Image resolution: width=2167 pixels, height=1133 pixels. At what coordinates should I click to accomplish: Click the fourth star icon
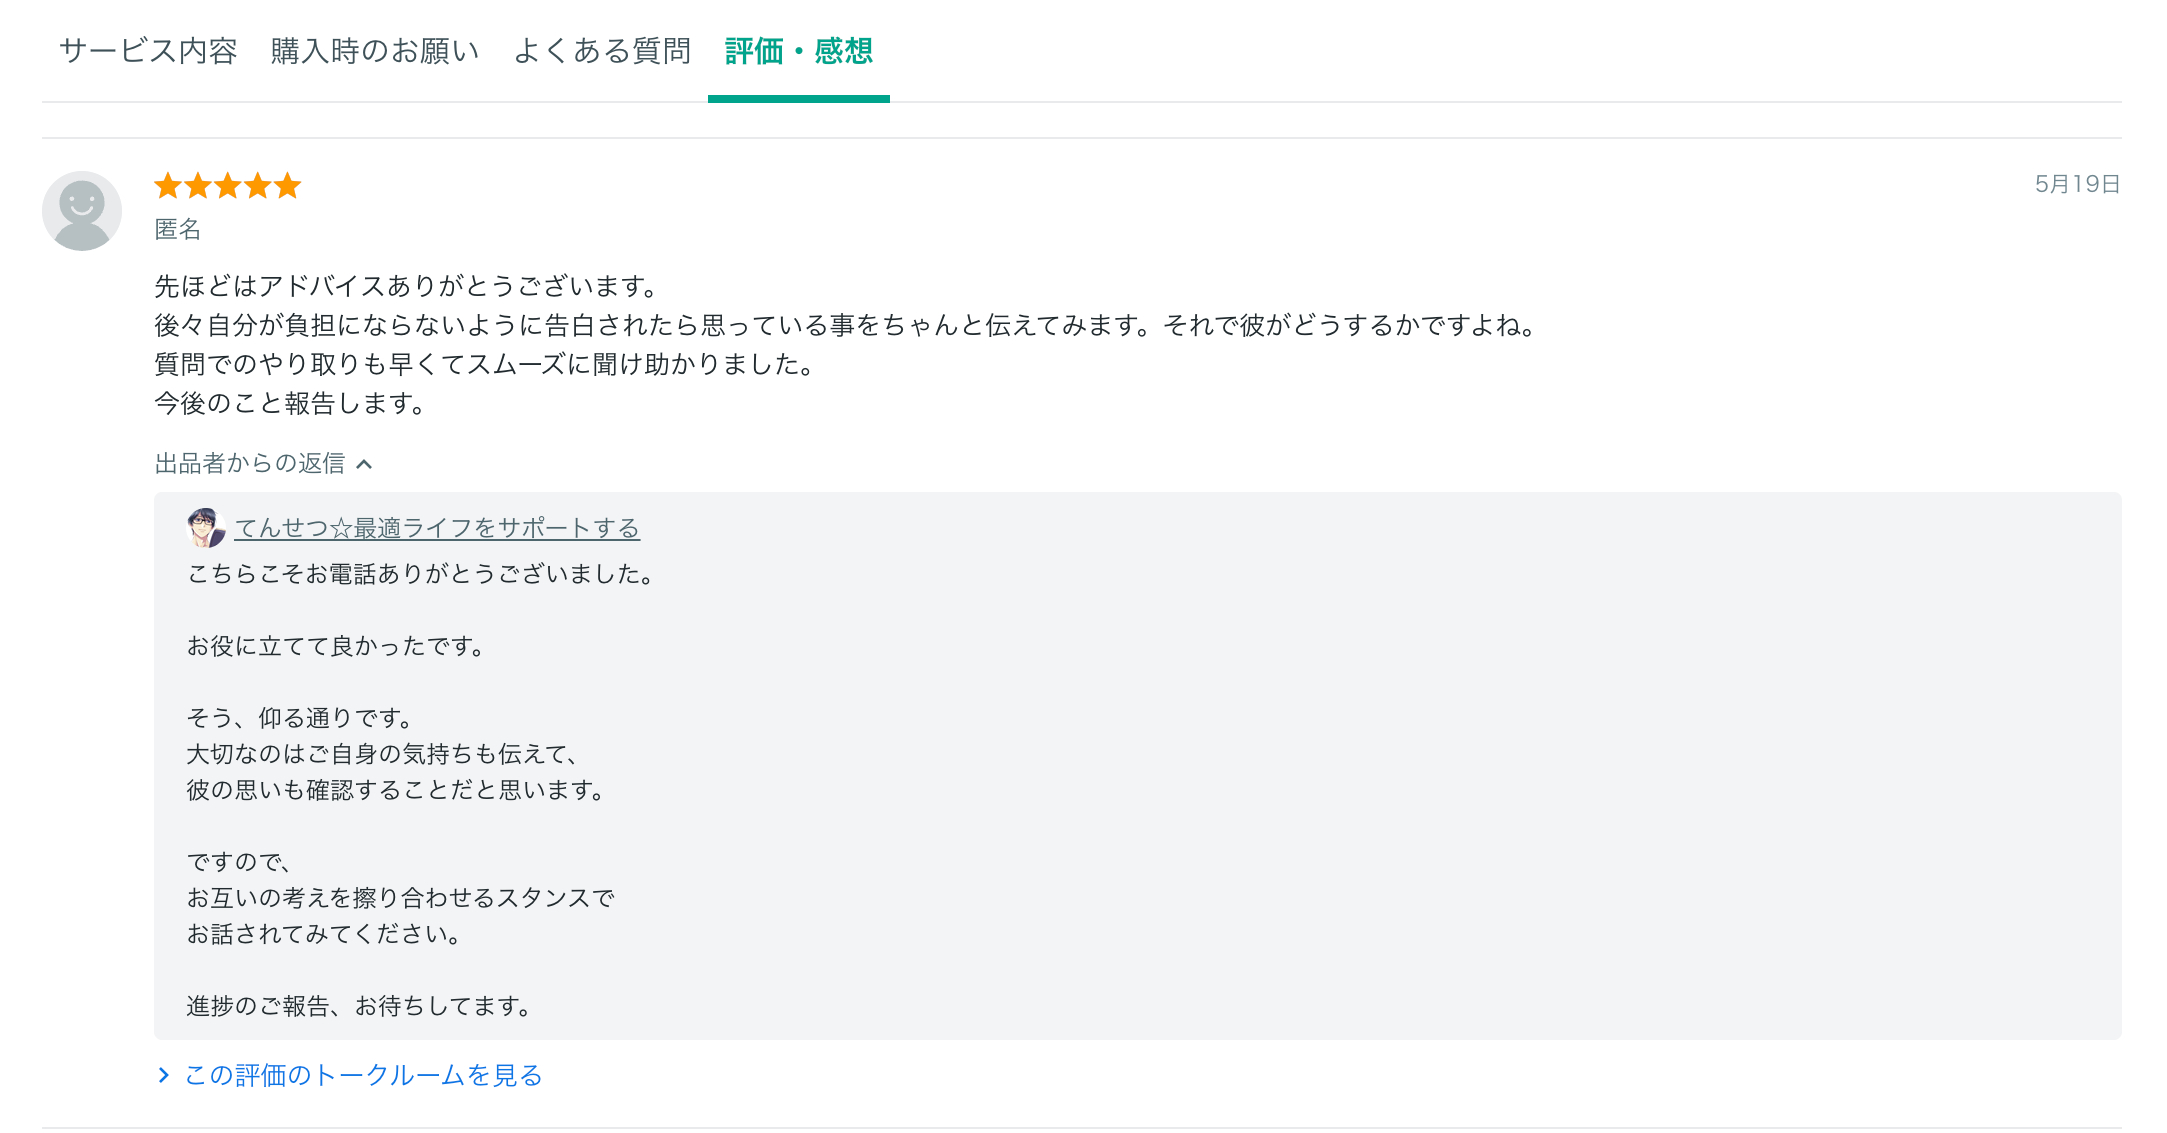257,185
